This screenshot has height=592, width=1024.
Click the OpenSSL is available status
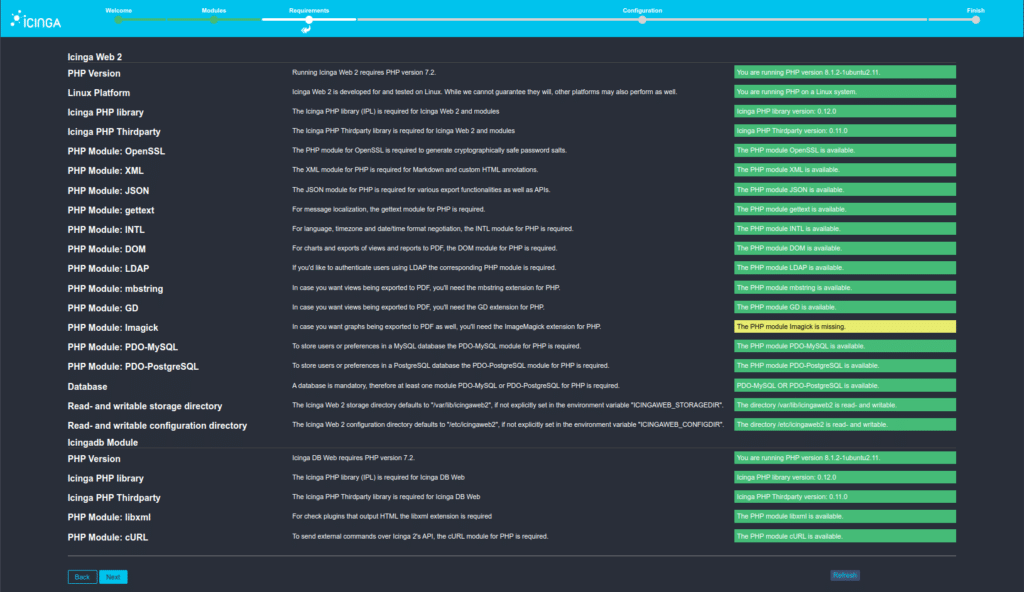click(x=844, y=150)
